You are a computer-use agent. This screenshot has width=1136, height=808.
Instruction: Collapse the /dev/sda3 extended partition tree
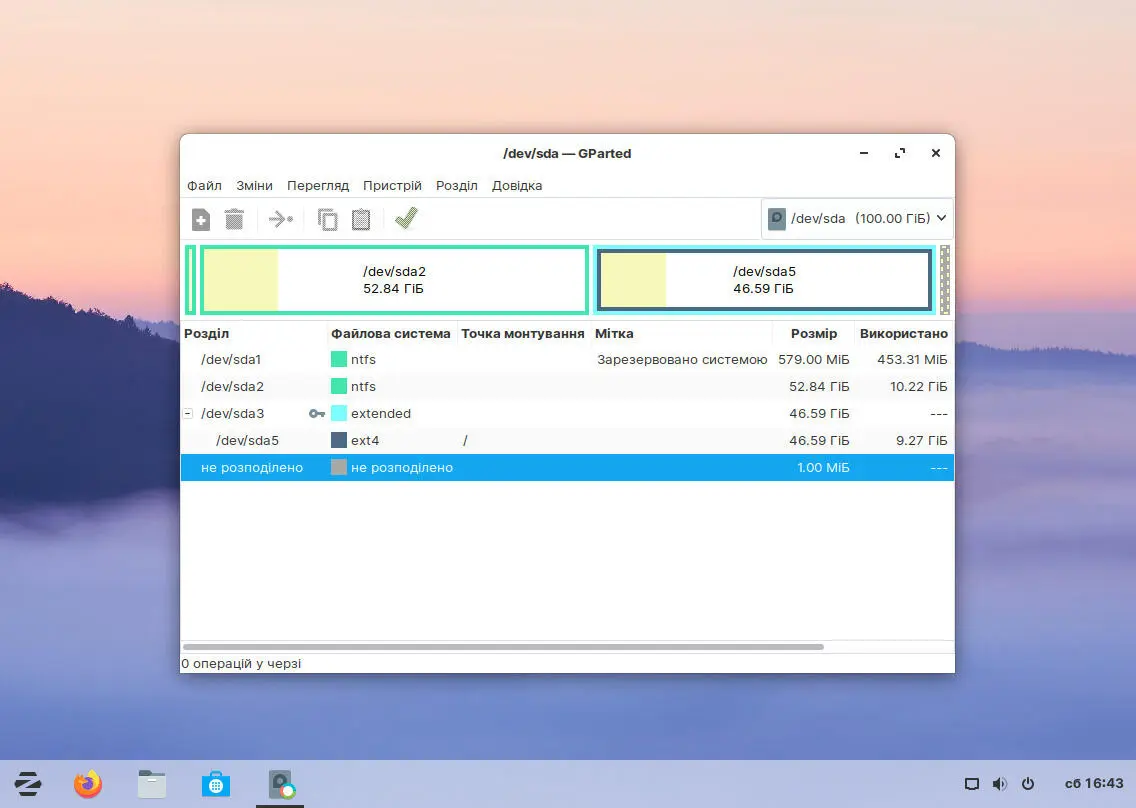click(188, 413)
